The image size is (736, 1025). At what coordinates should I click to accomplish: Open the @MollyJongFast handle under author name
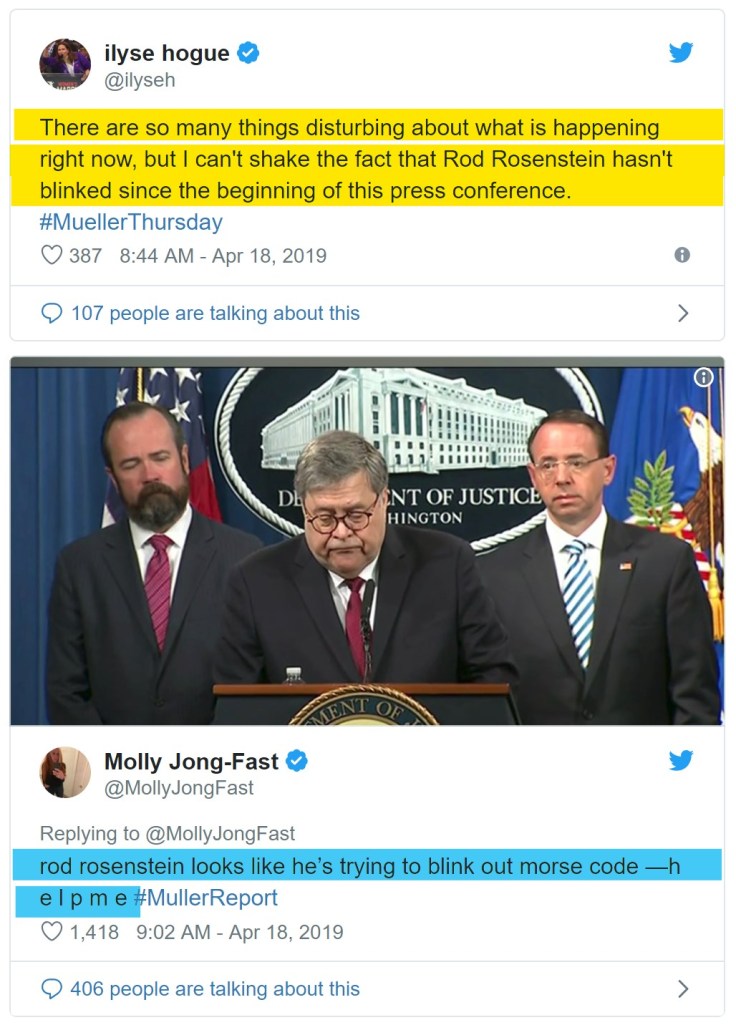pos(179,788)
